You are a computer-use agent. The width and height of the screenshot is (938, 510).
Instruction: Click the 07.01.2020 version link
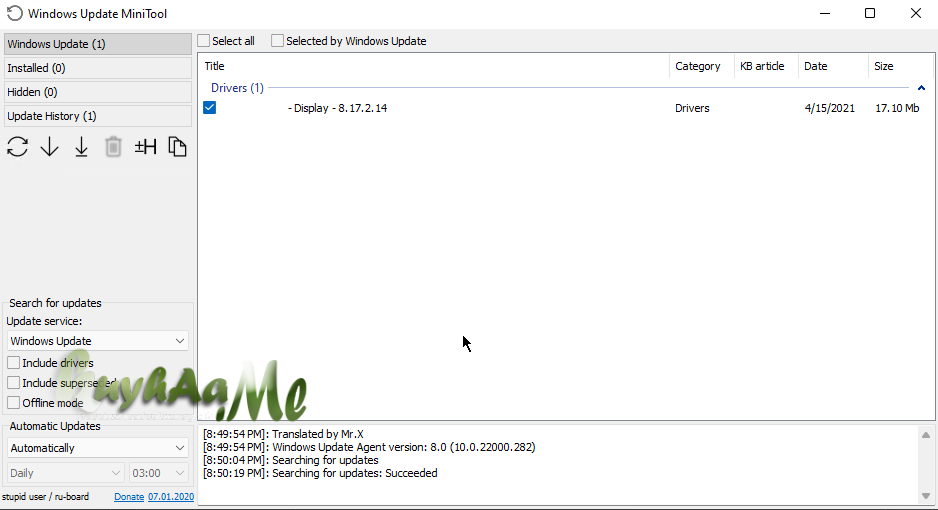tap(171, 497)
